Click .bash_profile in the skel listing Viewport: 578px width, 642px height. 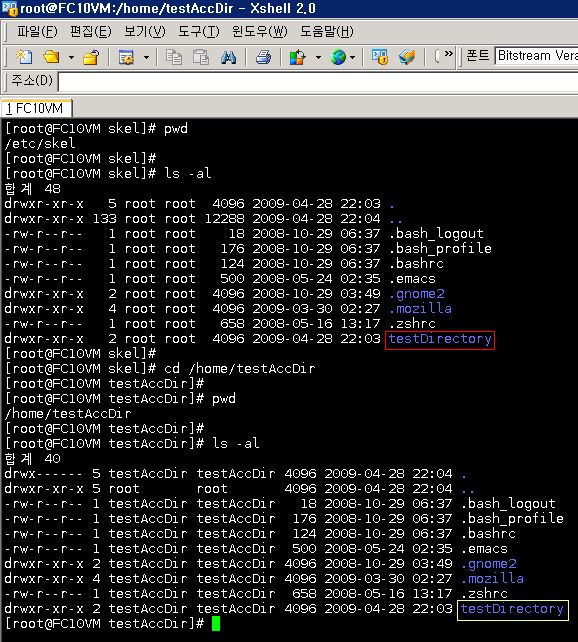pos(440,249)
